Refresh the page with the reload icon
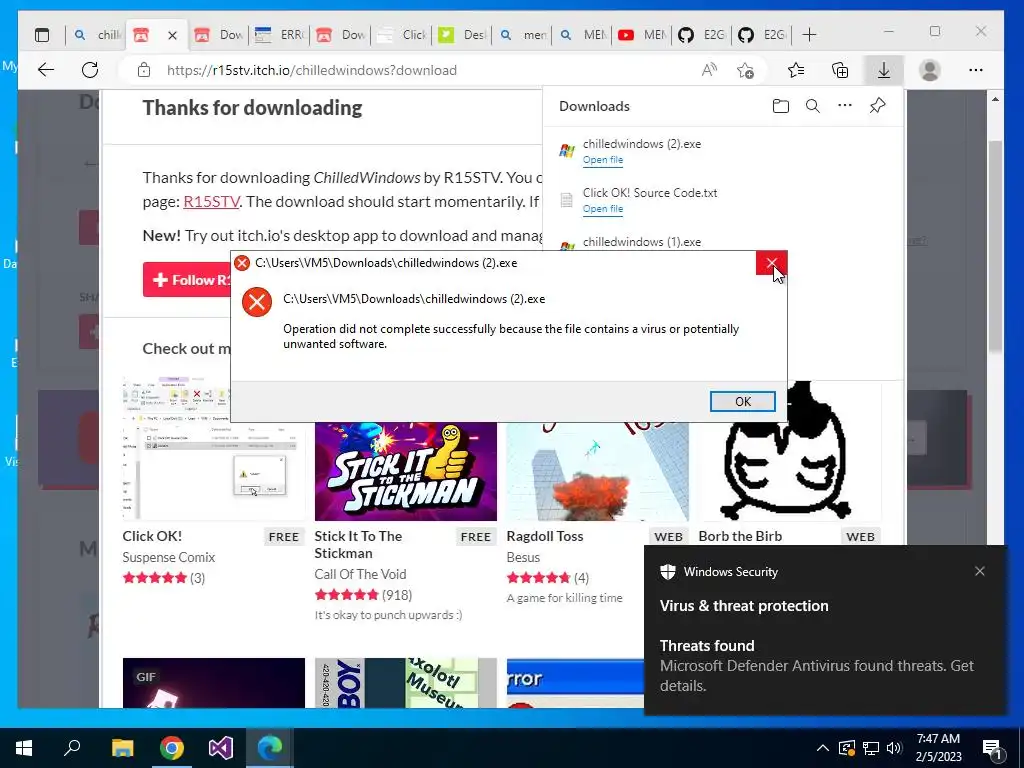1024x768 pixels. (90, 70)
